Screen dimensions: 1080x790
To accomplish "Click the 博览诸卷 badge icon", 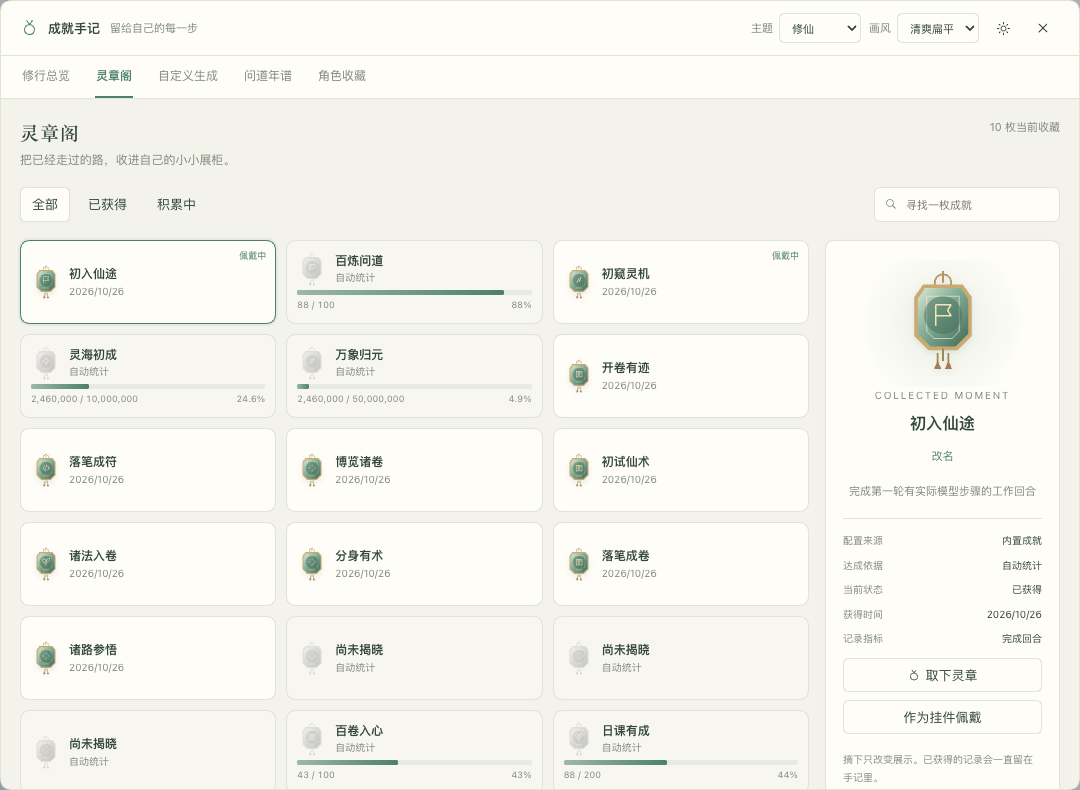I will [x=312, y=470].
